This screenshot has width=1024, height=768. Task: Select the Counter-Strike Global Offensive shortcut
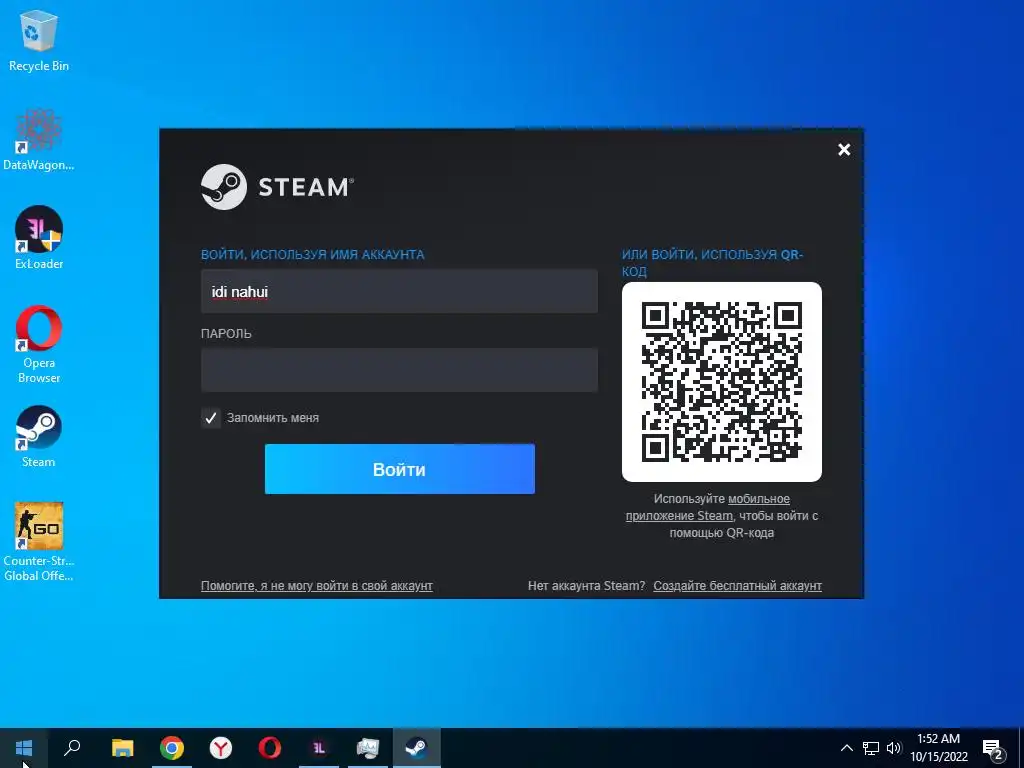point(39,542)
